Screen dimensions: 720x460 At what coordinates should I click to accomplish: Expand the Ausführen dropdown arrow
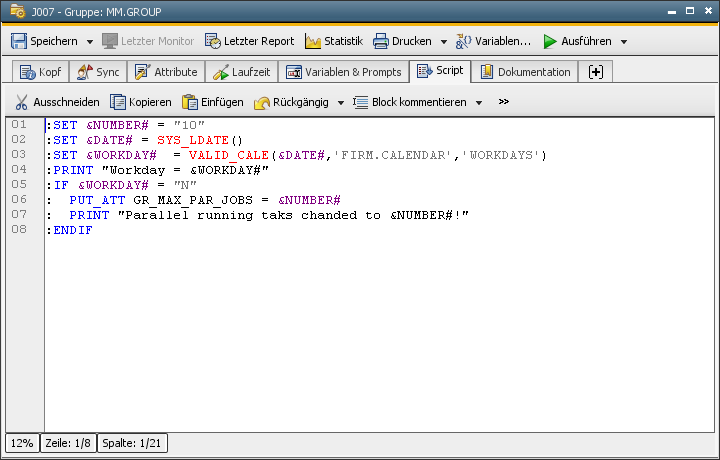coord(624,42)
